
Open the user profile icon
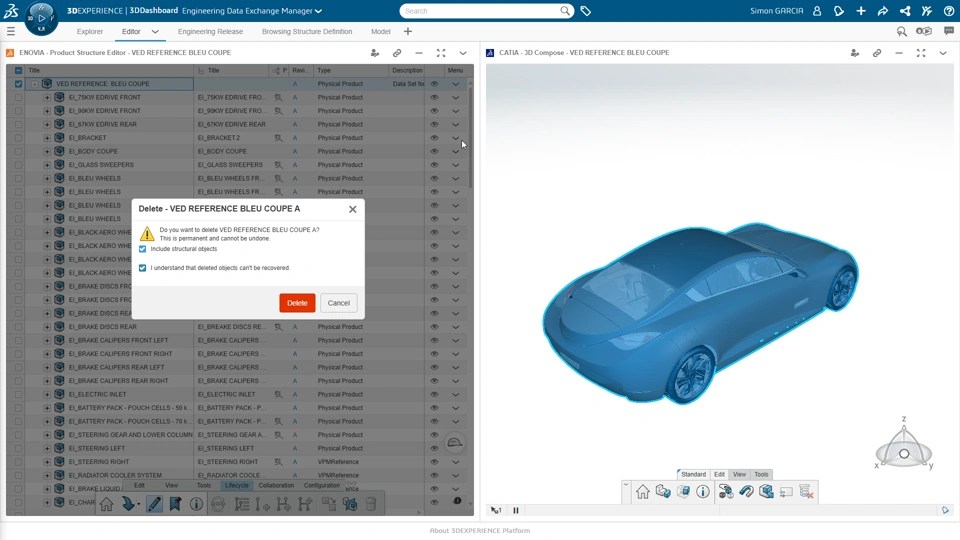point(817,11)
